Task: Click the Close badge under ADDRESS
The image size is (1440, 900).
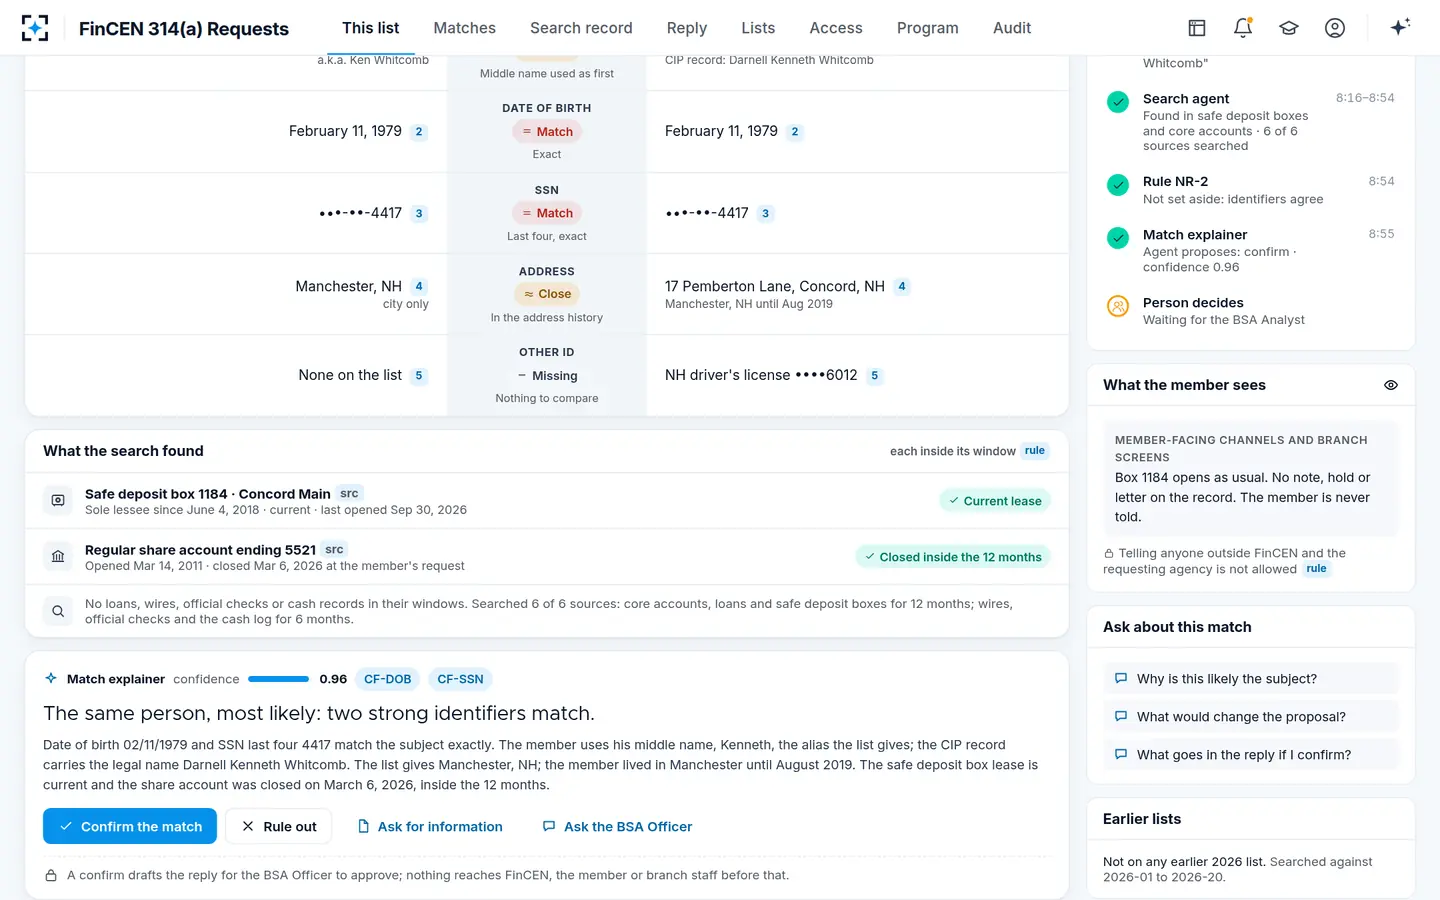Action: pyautogui.click(x=547, y=294)
